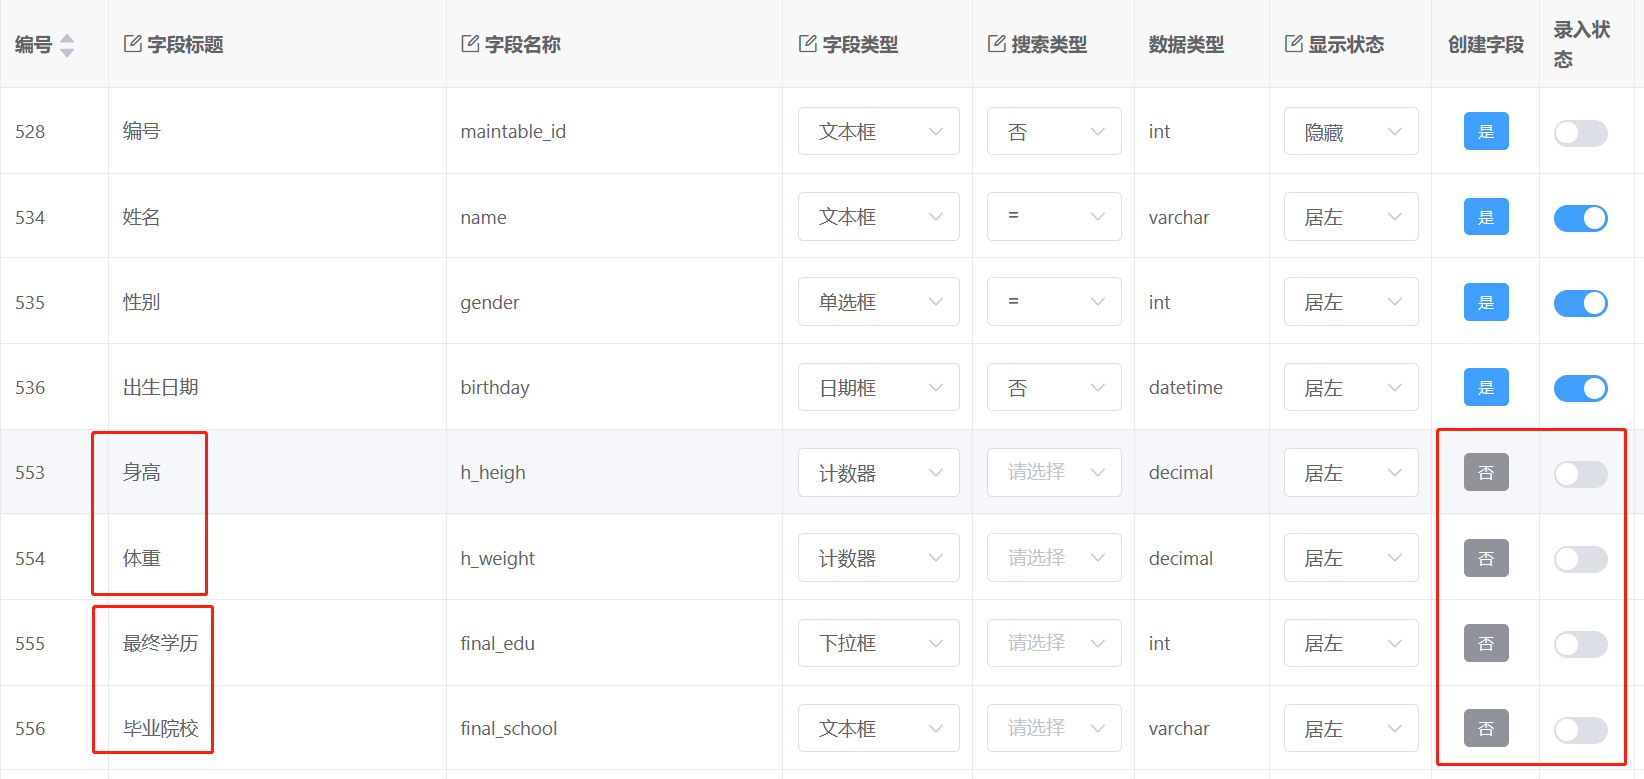Click the edit icon beside 显示状态 header
This screenshot has width=1644, height=779.
(1293, 44)
